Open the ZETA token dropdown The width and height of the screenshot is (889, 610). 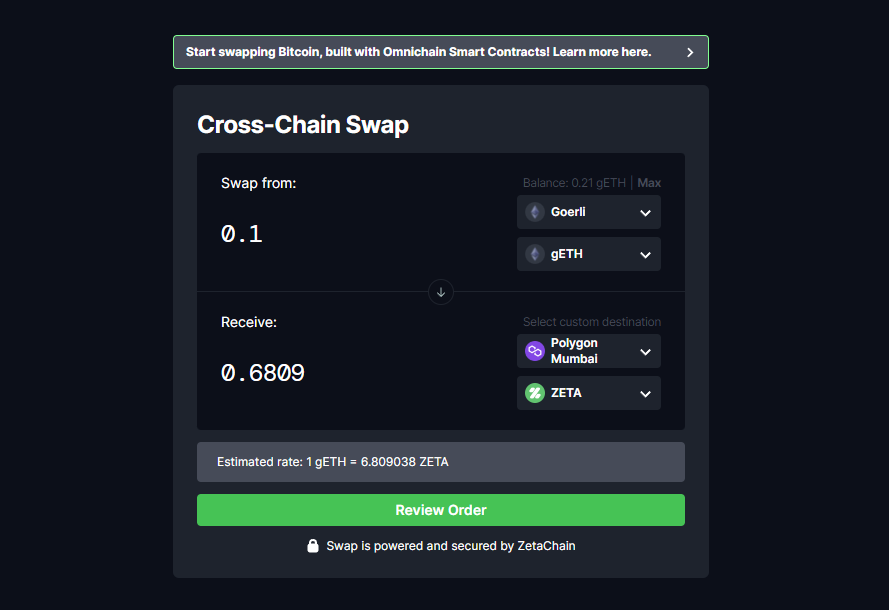click(589, 393)
